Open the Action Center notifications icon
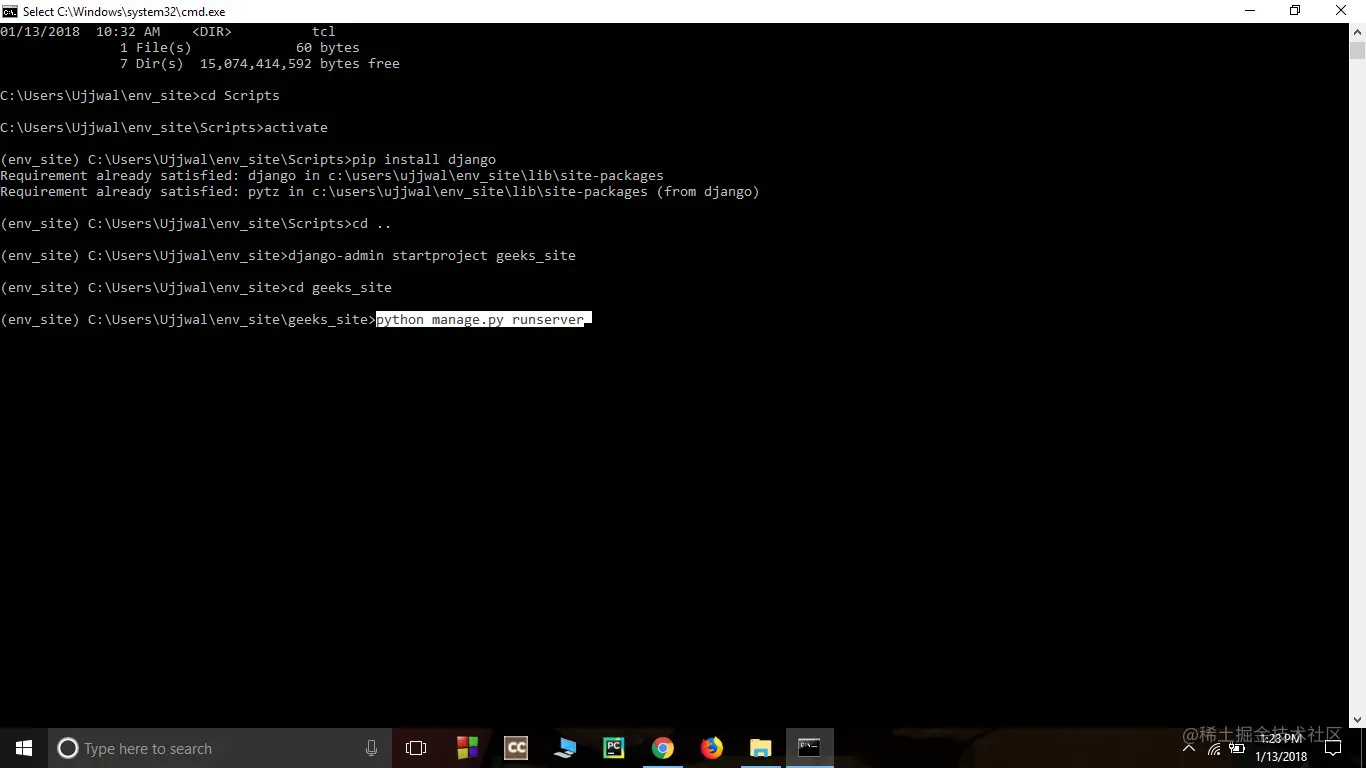Screen dimensions: 1366x768 point(1332,748)
